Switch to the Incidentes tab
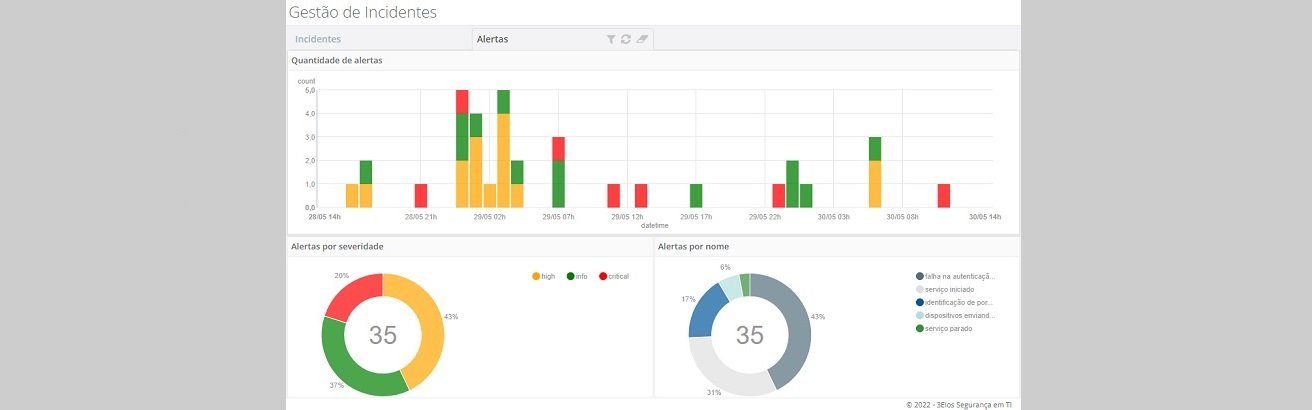1312x410 pixels. click(x=316, y=39)
